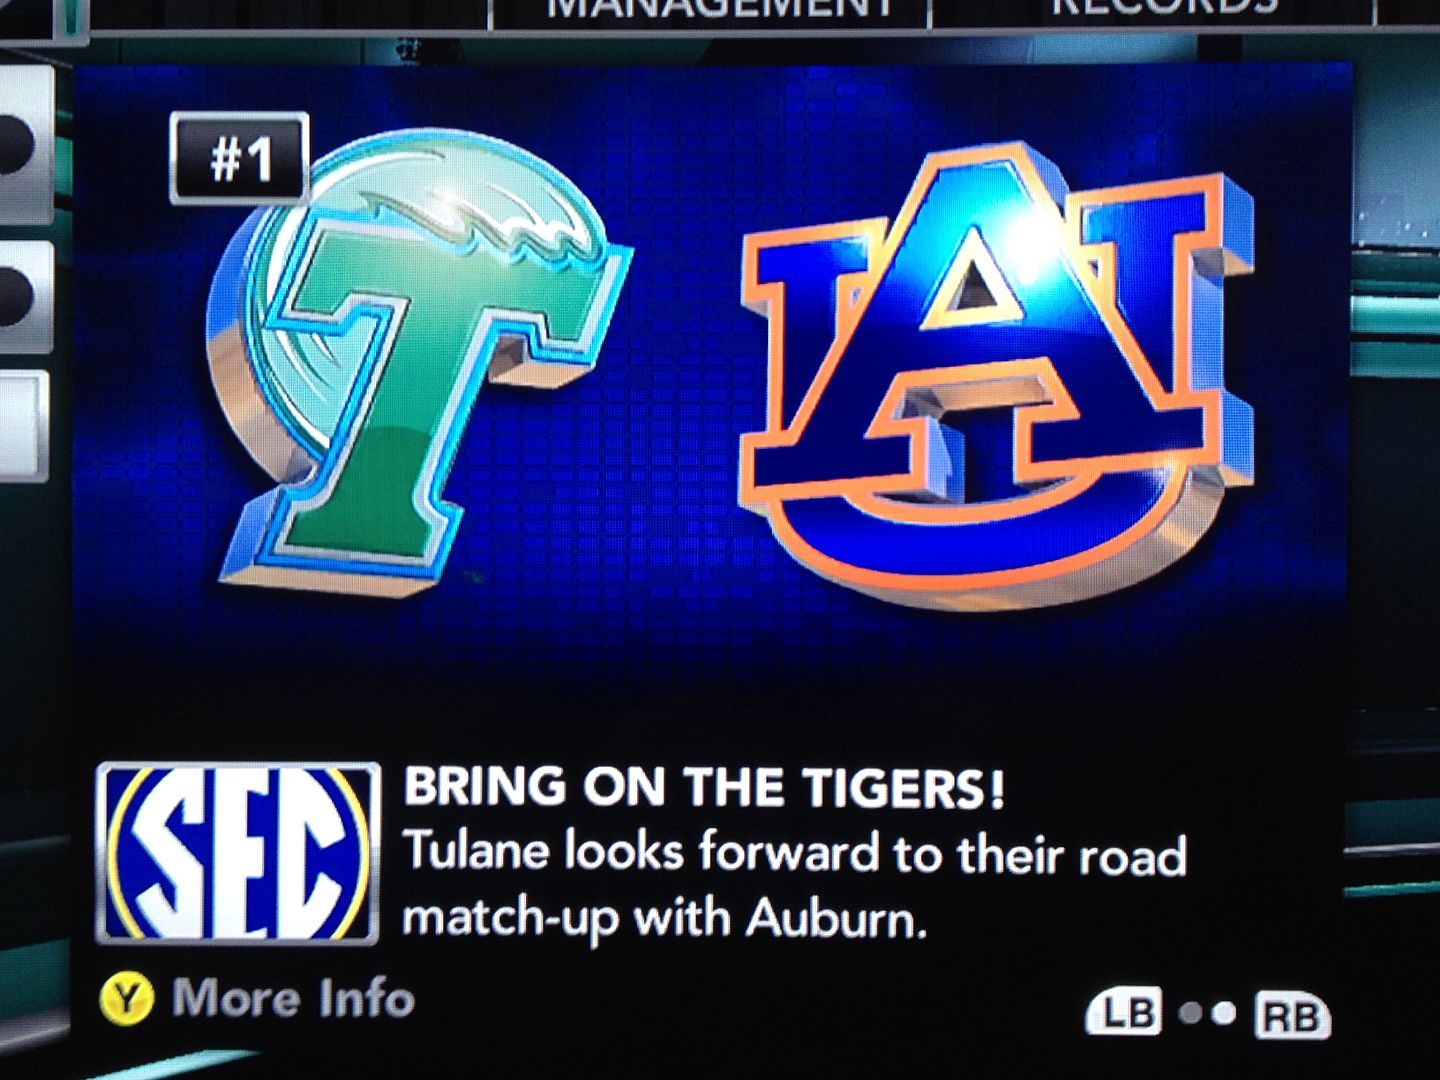Click the top dark circle on left panel

18,143
